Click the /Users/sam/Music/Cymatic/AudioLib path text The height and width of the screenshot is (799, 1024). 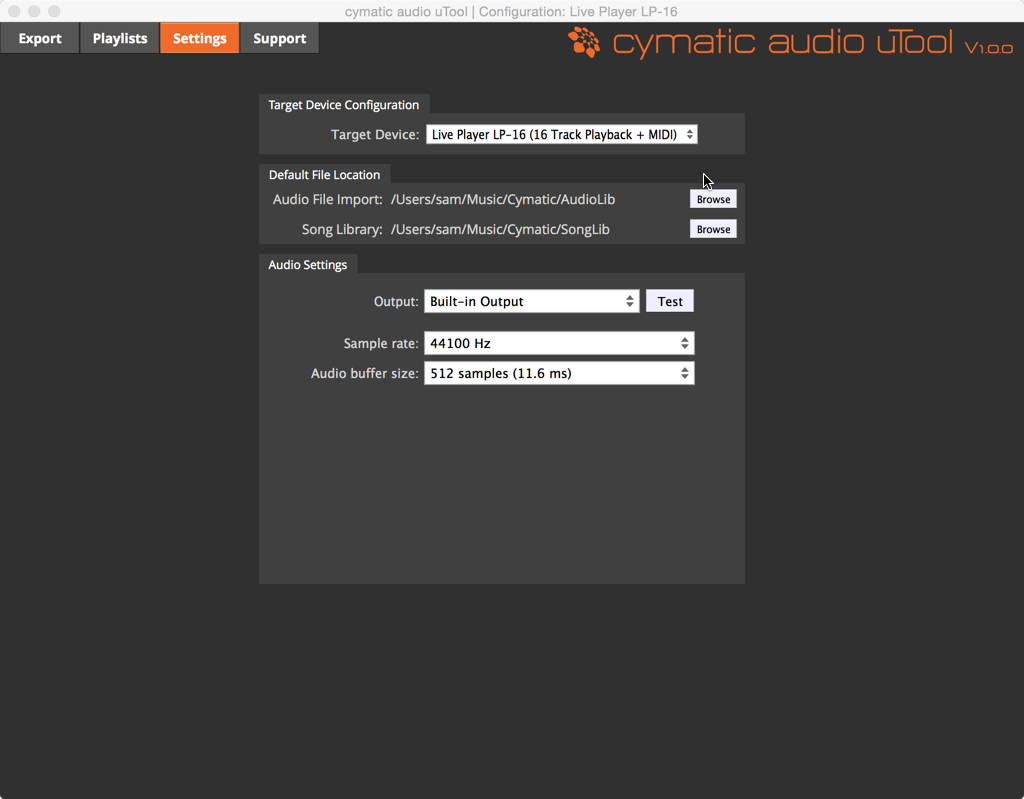(503, 199)
